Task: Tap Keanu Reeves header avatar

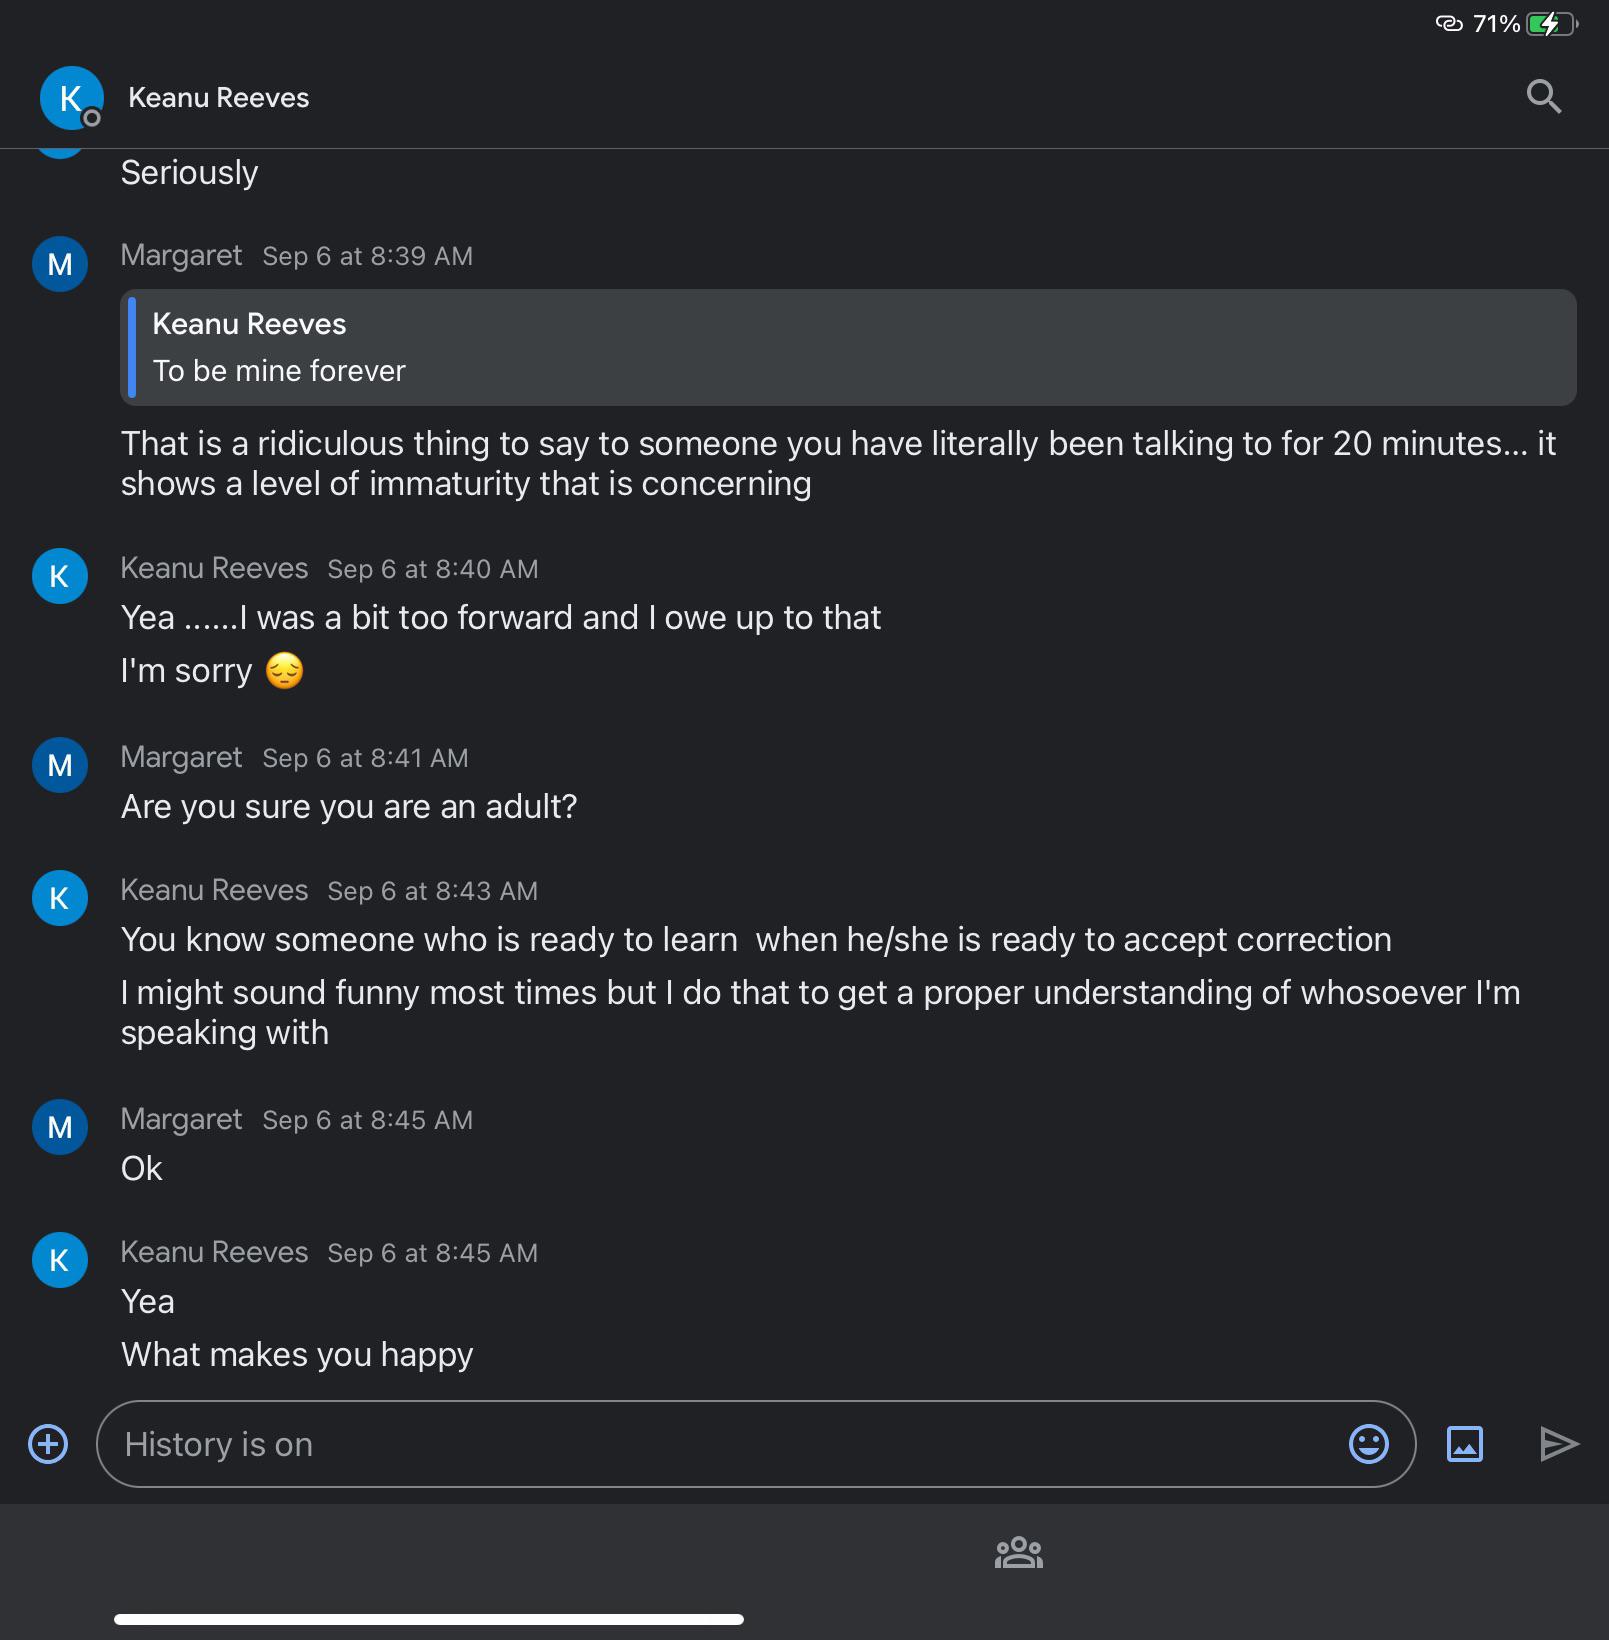Action: (70, 98)
